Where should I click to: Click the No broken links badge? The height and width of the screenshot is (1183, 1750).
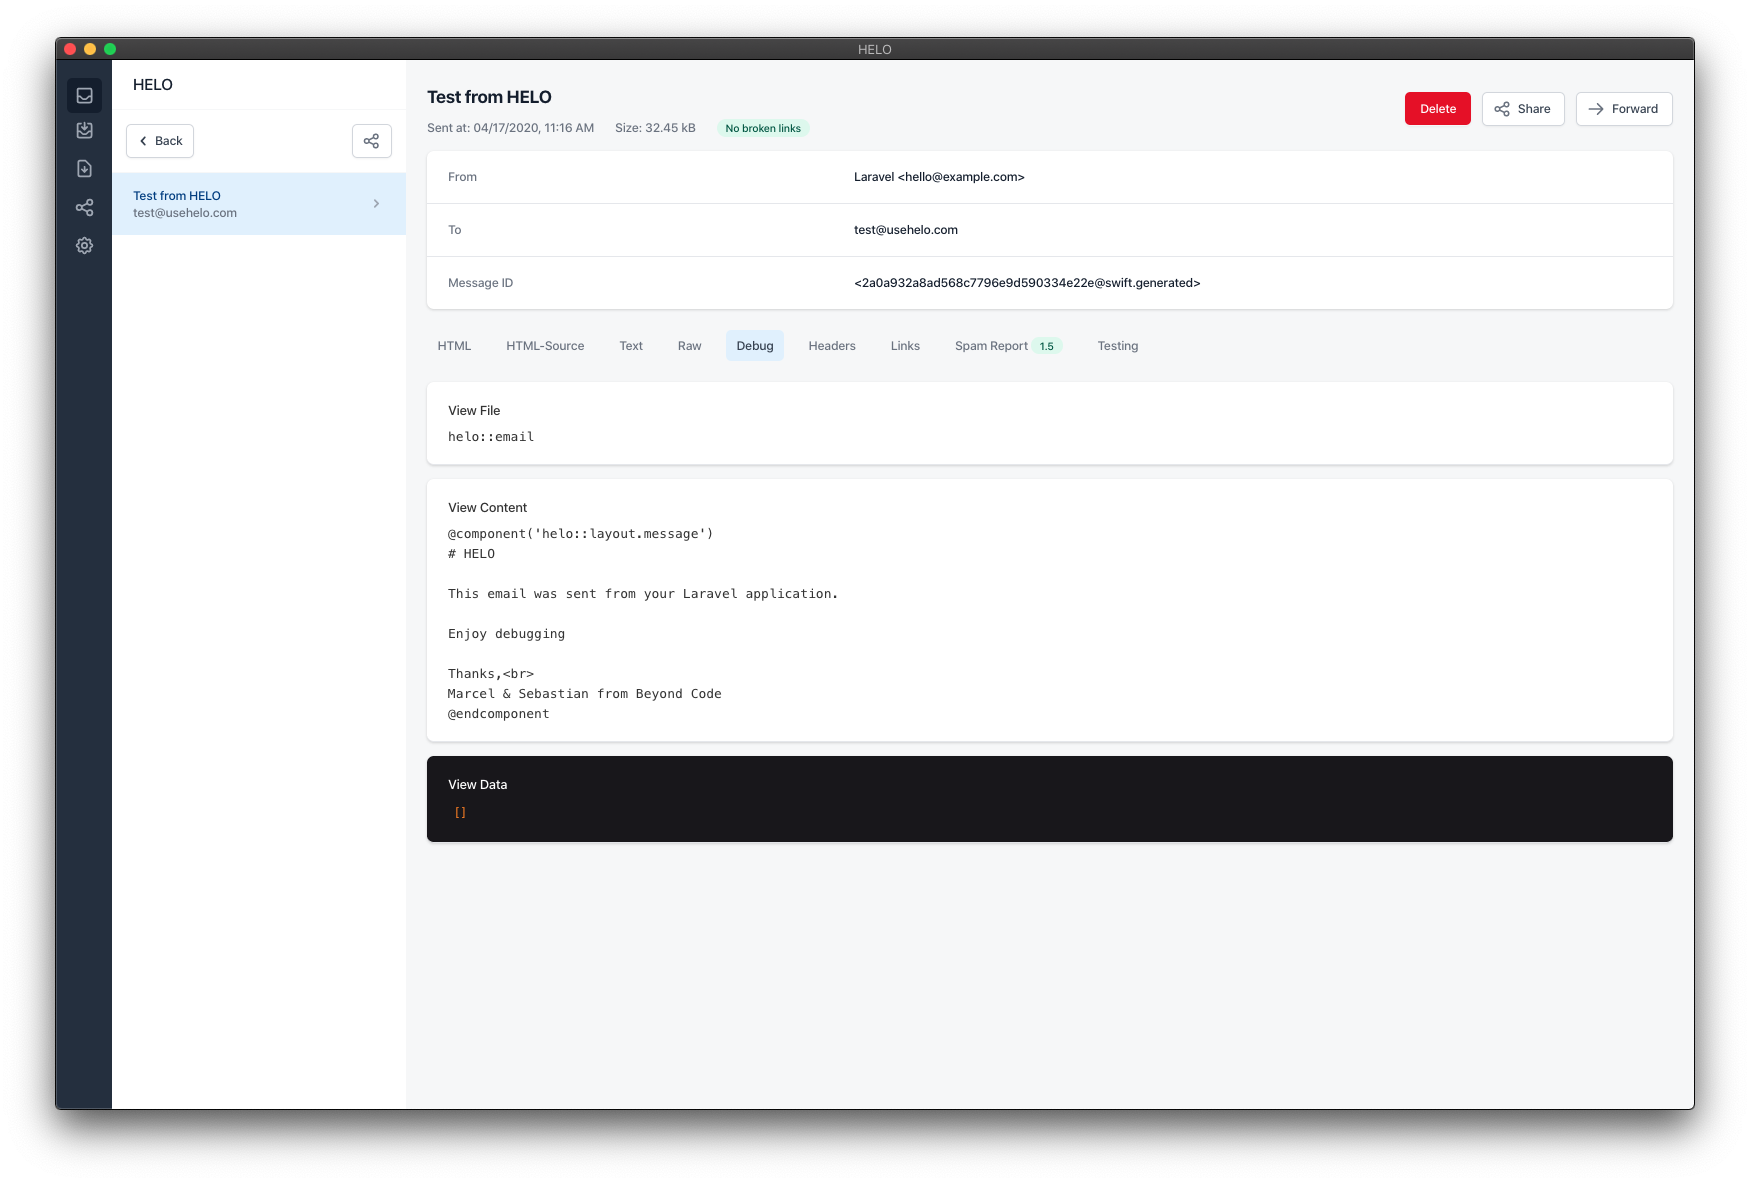763,128
